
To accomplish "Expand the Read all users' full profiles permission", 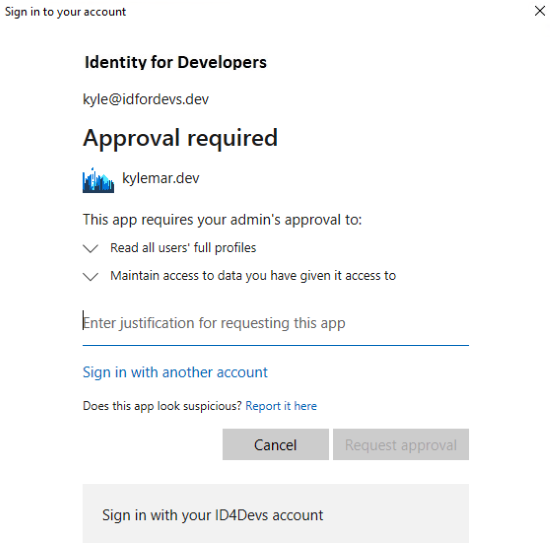I will pos(90,248).
